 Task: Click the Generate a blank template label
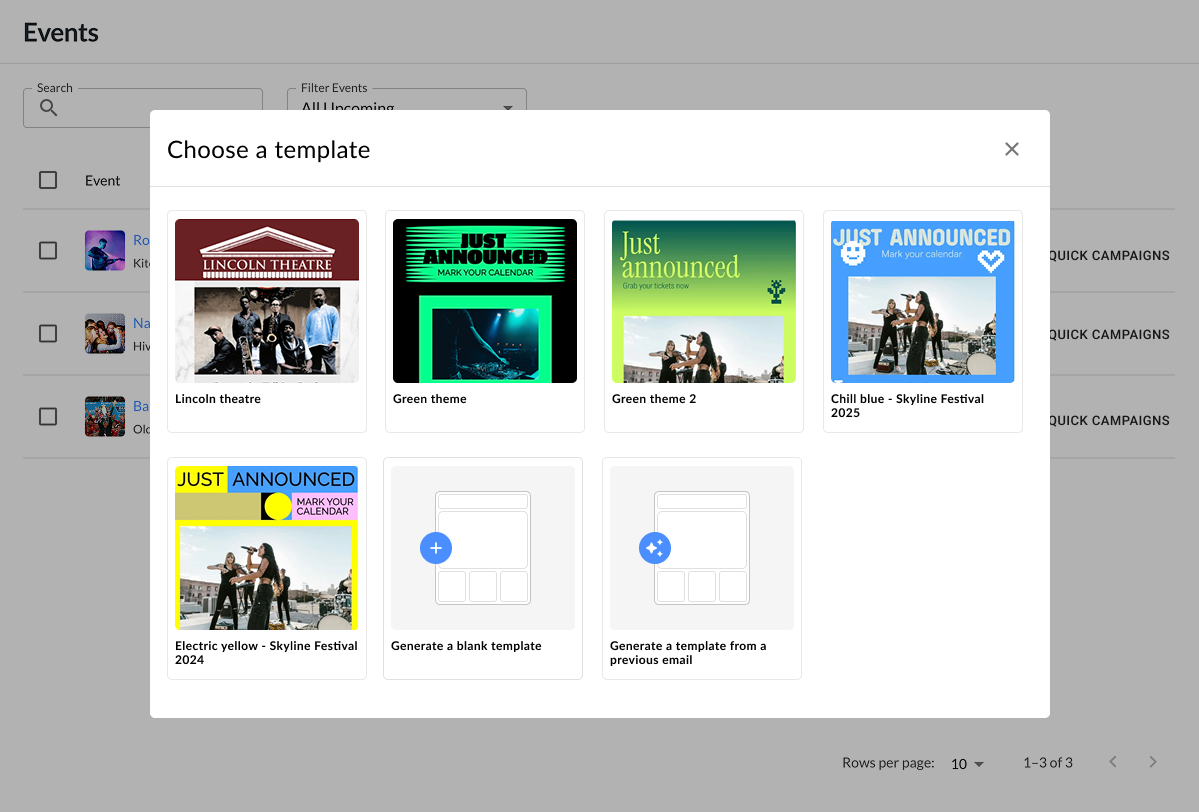[466, 646]
